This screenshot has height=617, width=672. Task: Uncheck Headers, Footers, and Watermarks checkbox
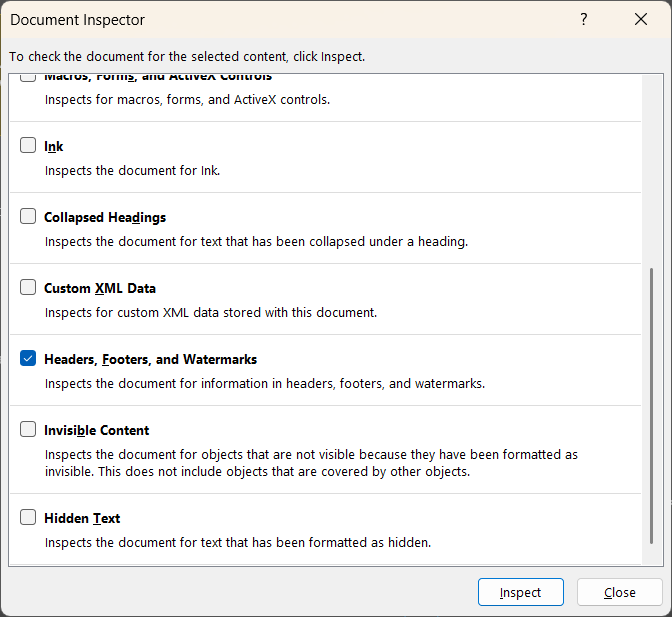click(x=28, y=359)
